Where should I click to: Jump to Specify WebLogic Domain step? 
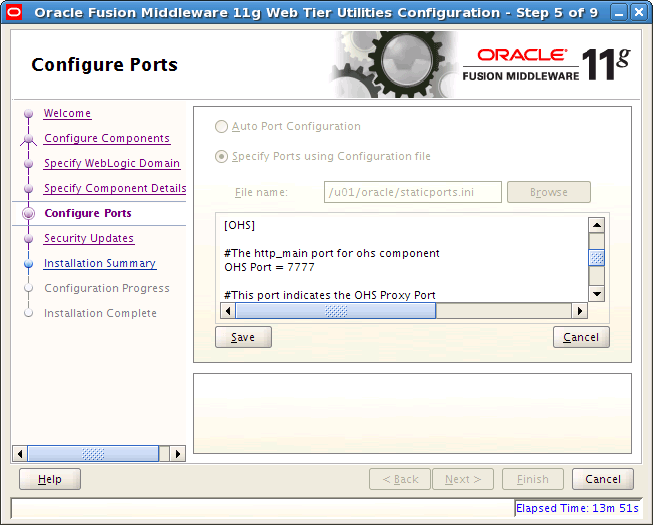(x=112, y=163)
